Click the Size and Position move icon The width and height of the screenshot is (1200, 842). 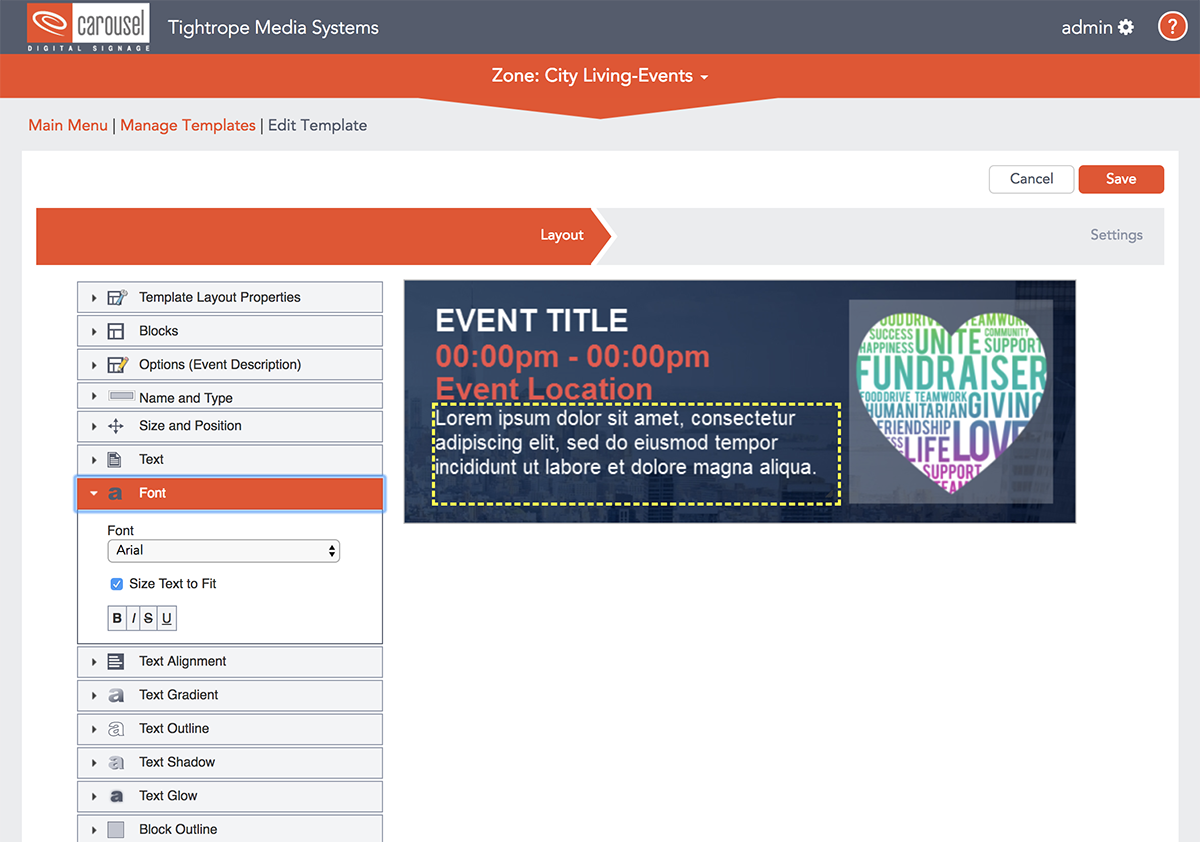click(117, 426)
